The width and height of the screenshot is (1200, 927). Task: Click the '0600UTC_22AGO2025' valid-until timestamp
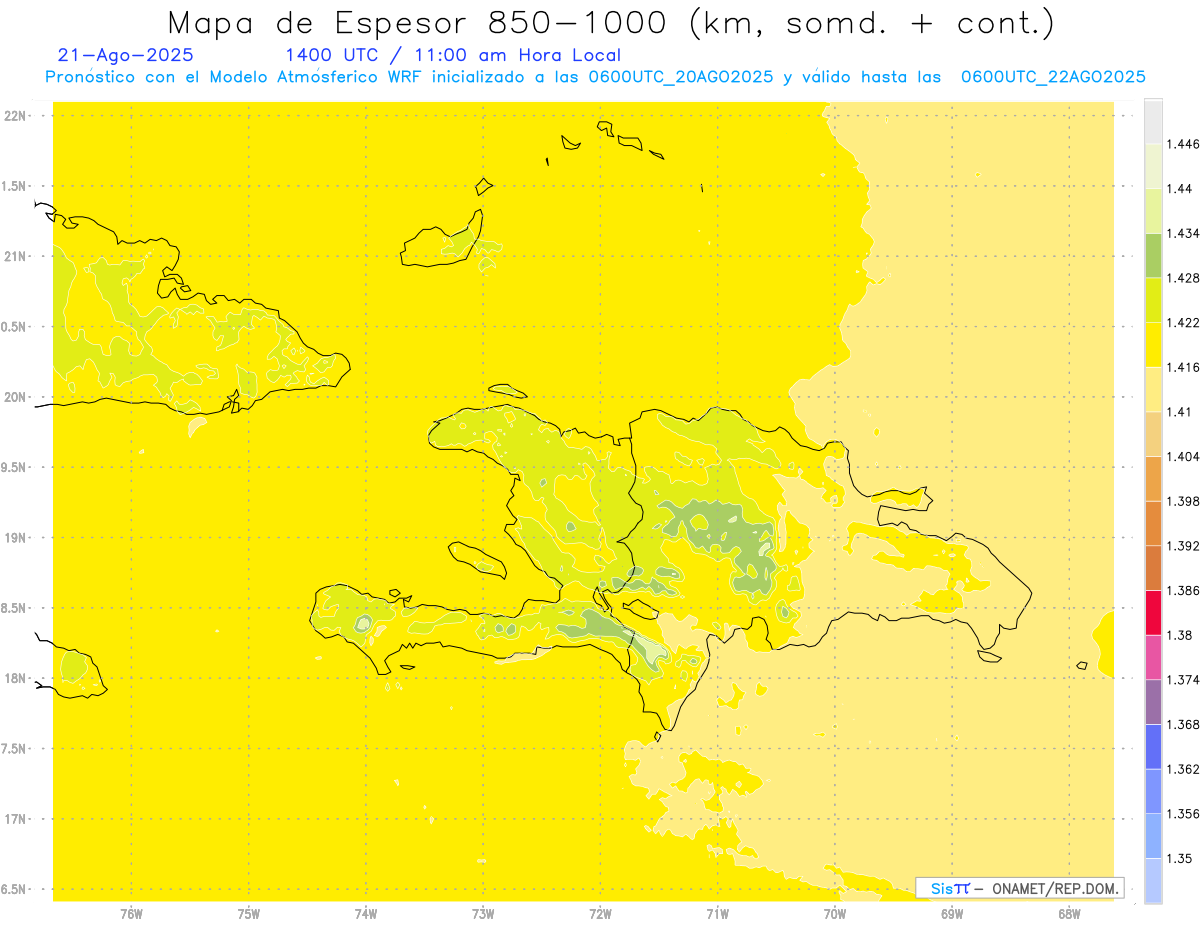point(1053,77)
